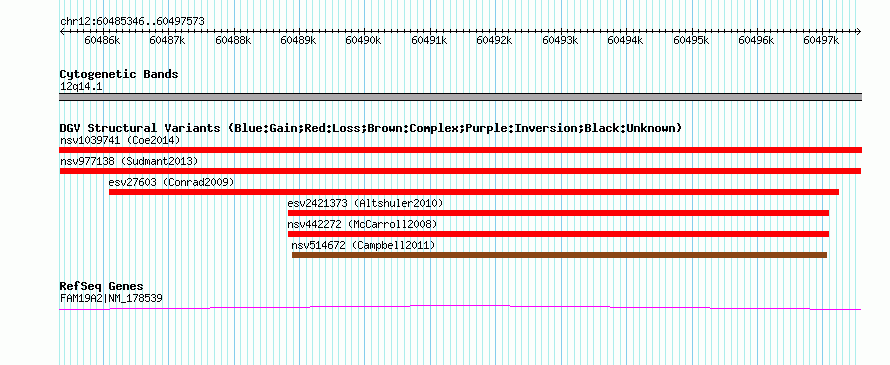Click the 60492k ruler tick label
The image size is (890, 365).
pyautogui.click(x=494, y=40)
